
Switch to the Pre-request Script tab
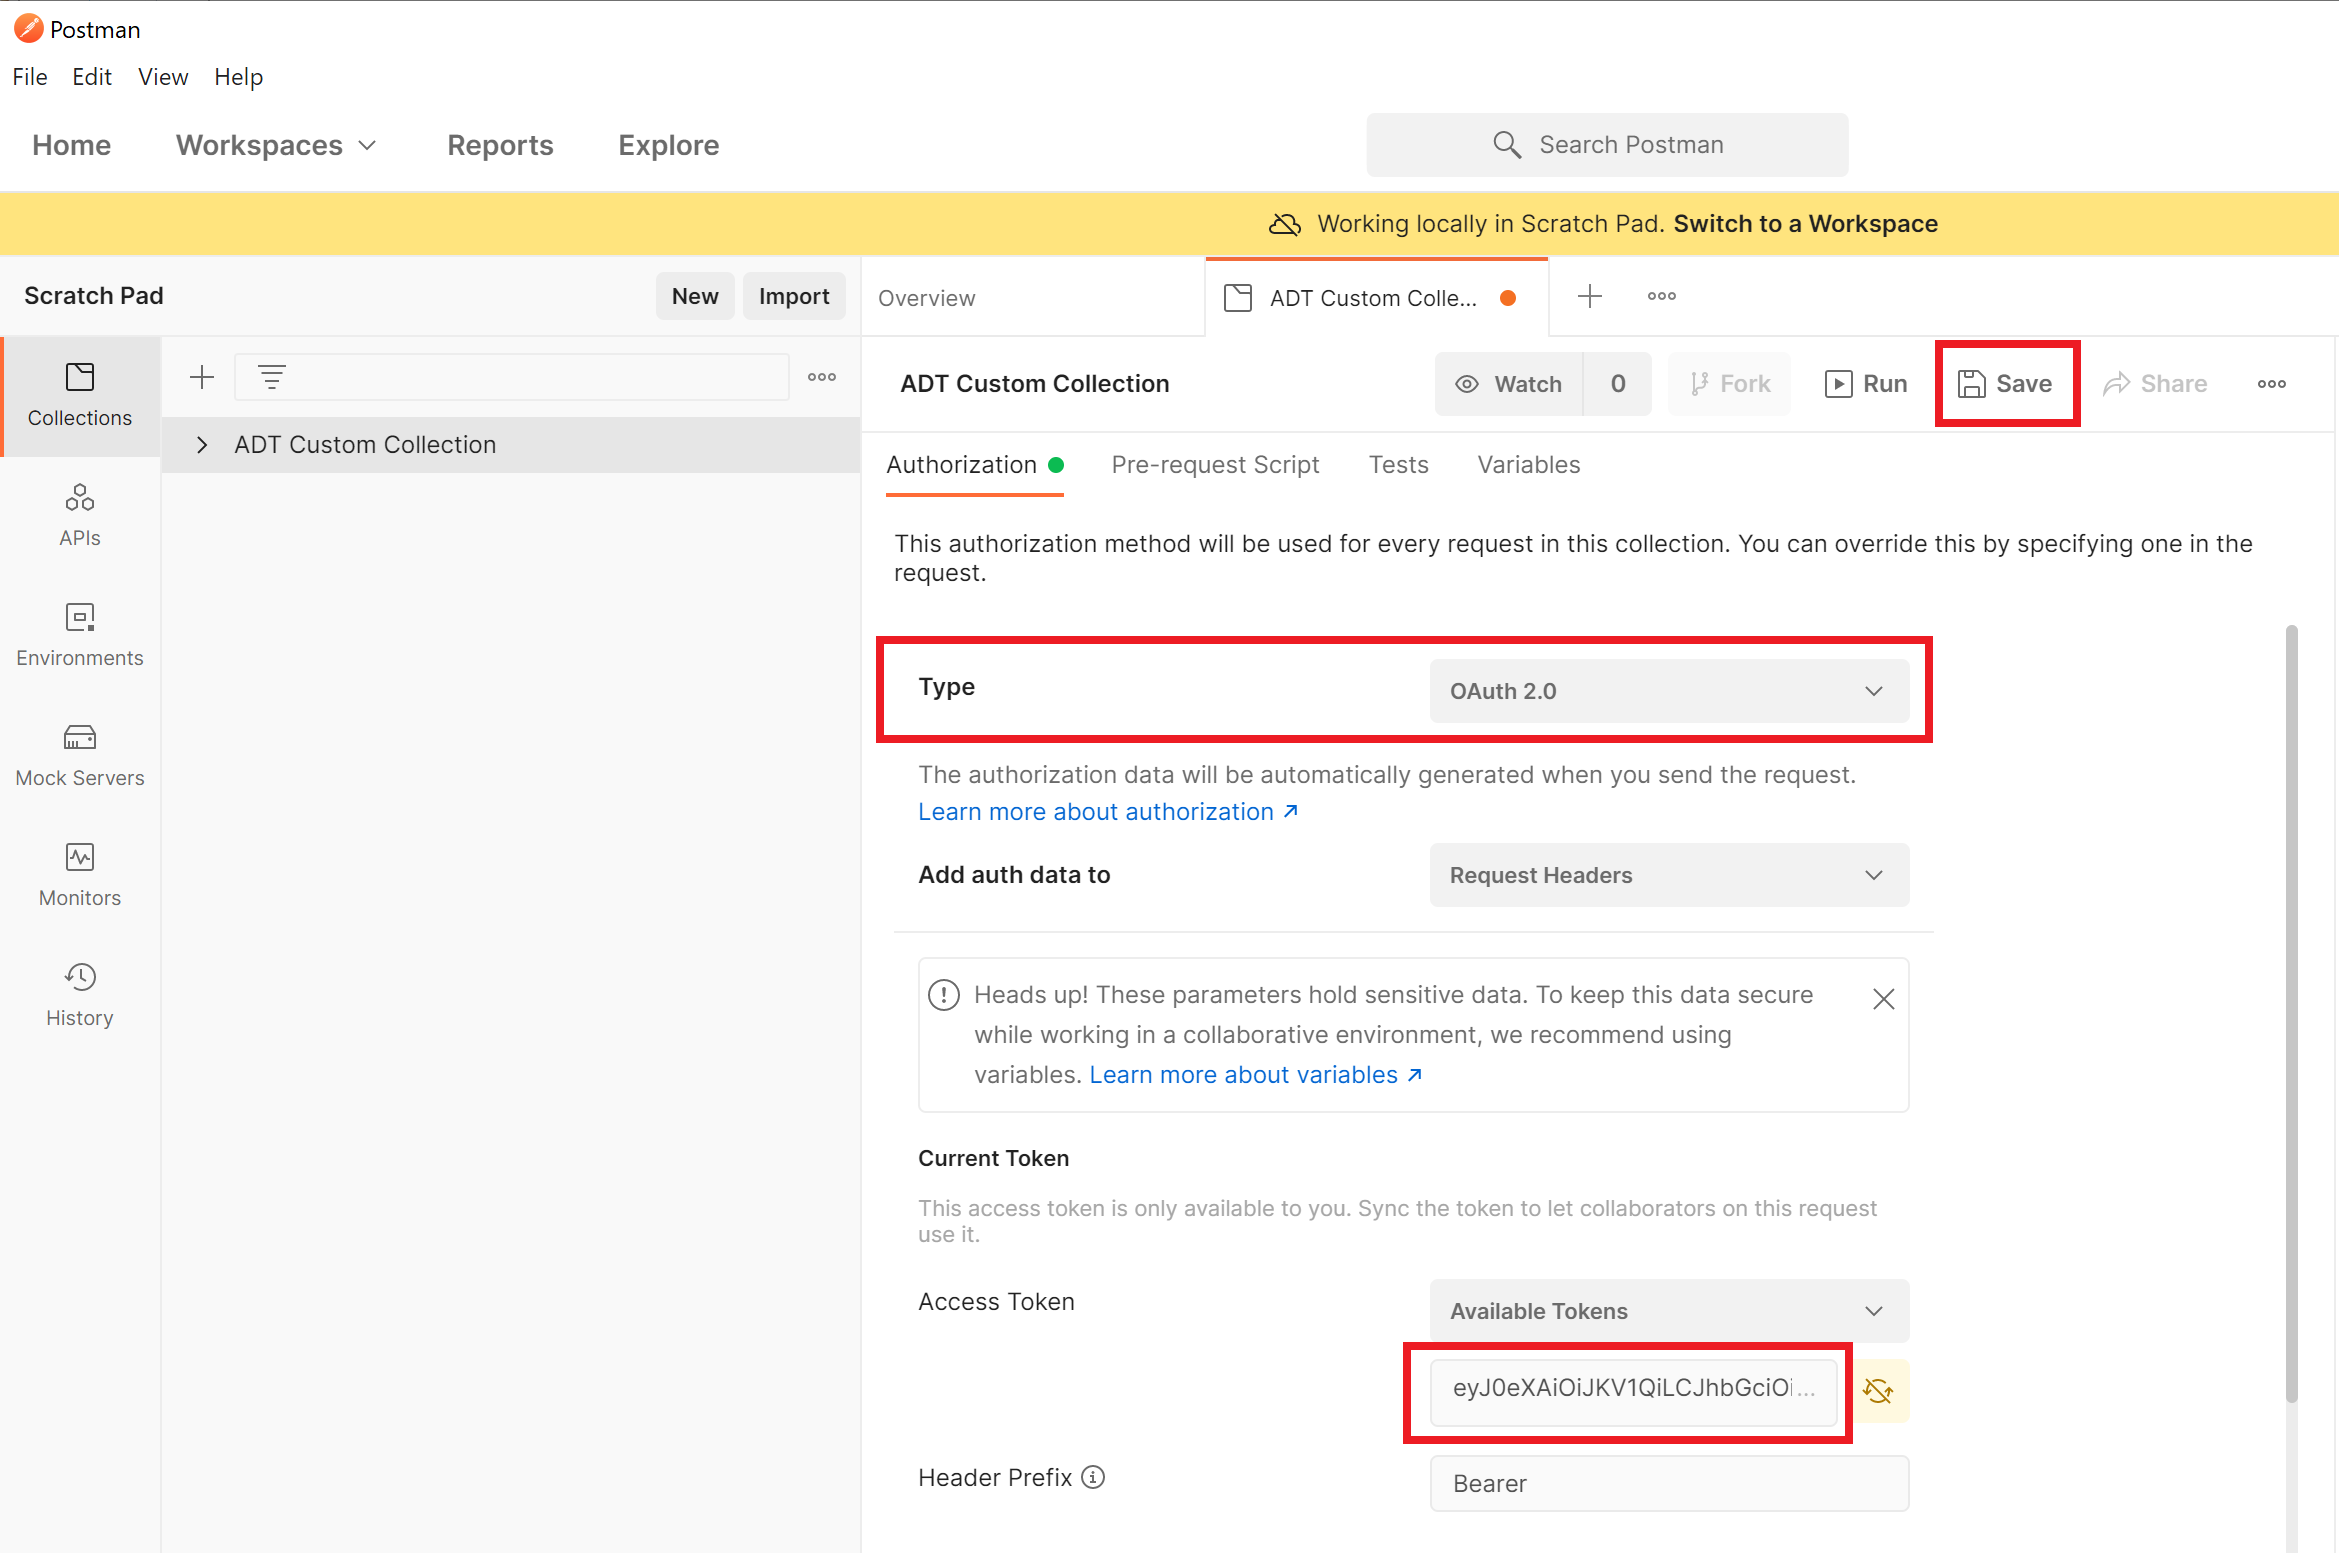coord(1215,465)
